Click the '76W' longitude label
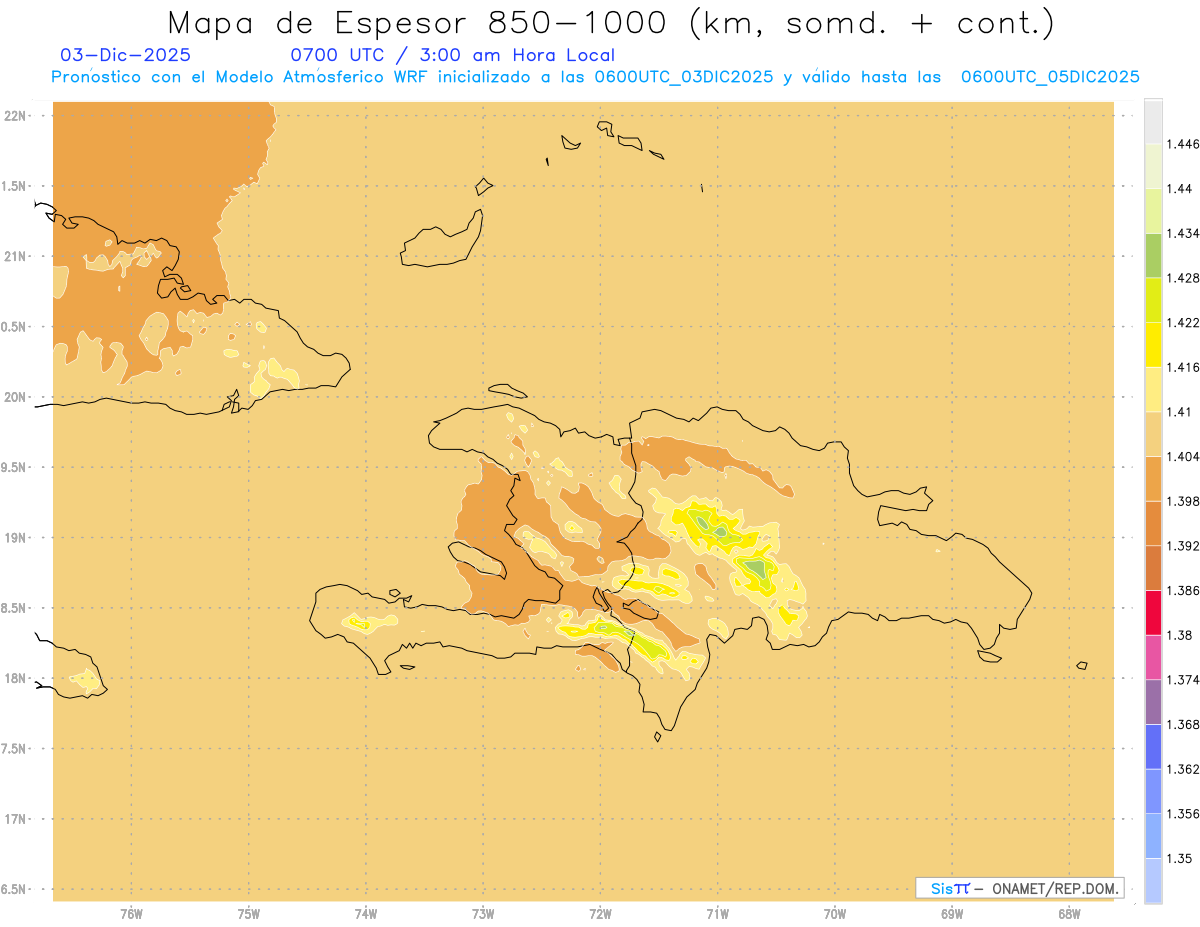 coord(131,913)
